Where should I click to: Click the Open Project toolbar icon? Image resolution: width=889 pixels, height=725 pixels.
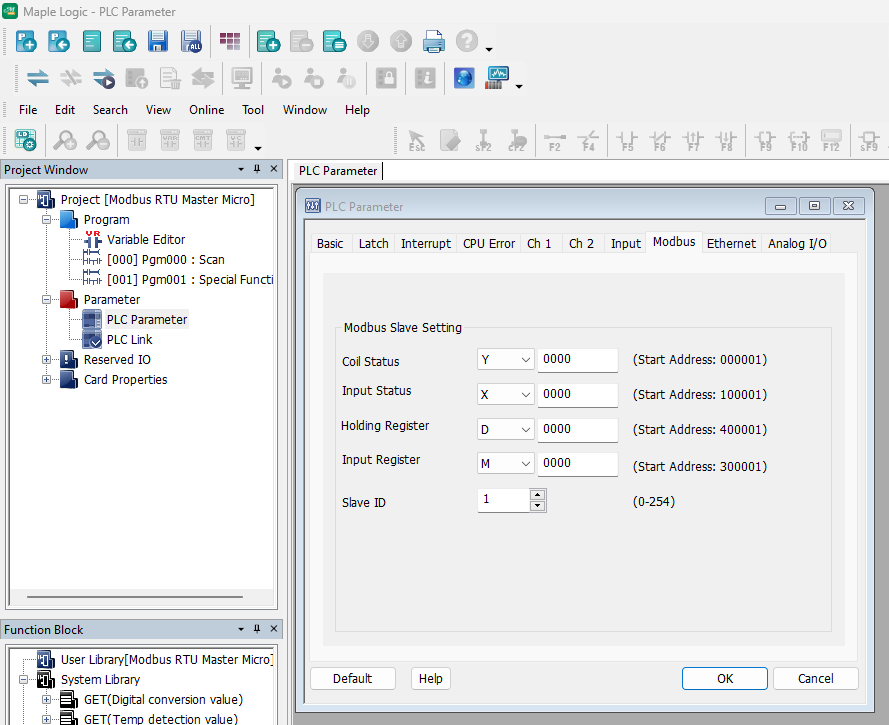point(58,41)
